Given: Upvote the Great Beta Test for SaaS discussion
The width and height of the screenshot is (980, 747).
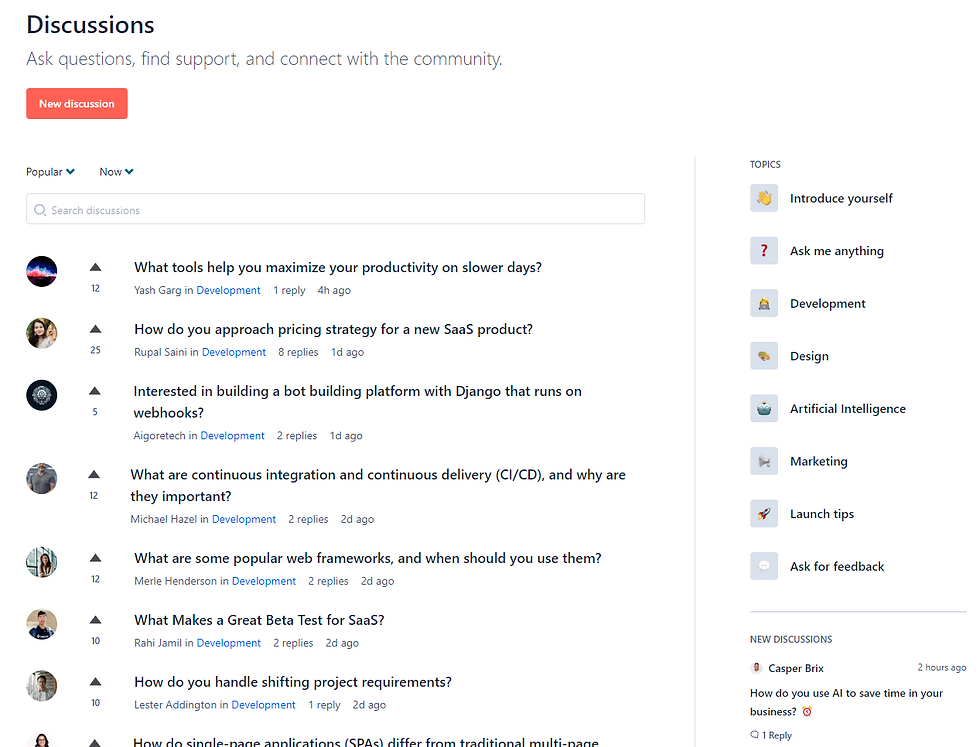Looking at the screenshot, I should click(96, 620).
